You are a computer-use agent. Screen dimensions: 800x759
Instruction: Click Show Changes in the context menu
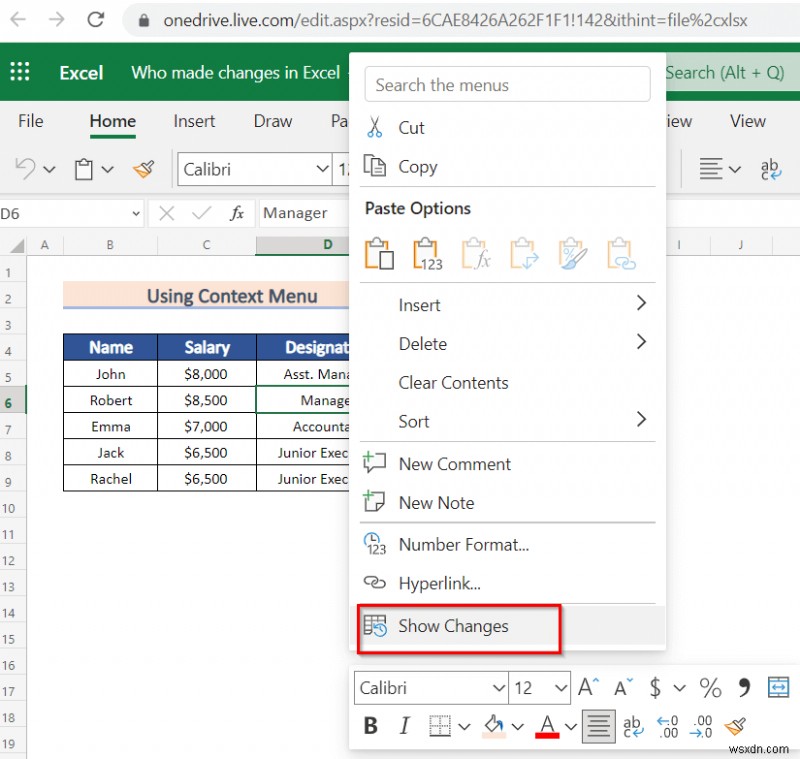(453, 626)
